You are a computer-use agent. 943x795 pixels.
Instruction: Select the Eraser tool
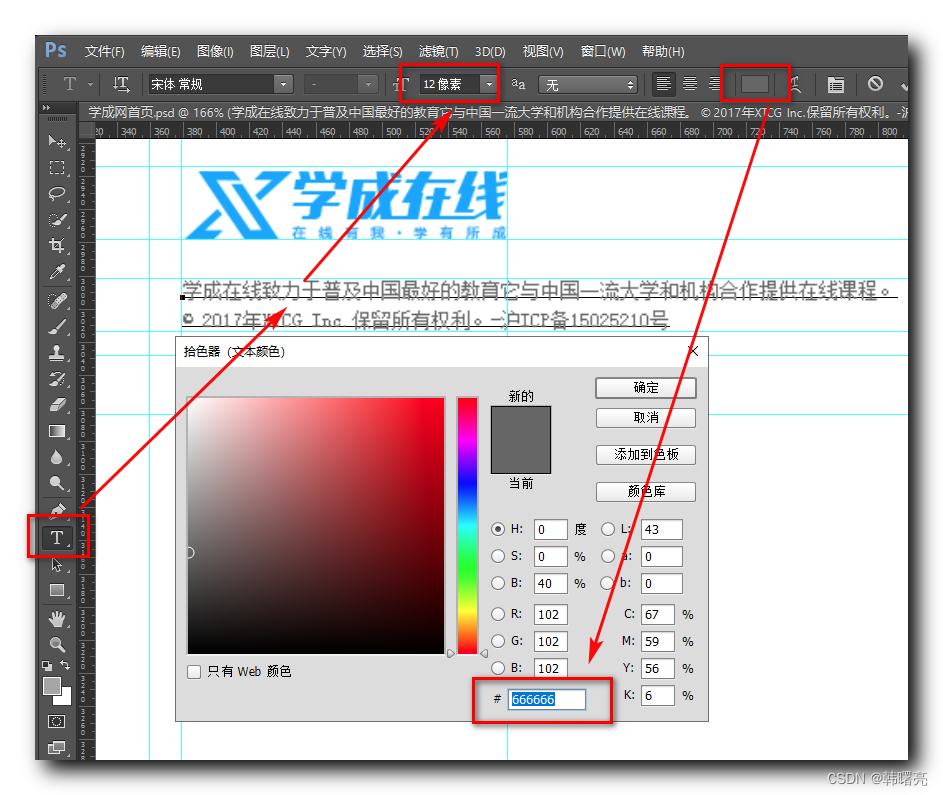pos(57,405)
